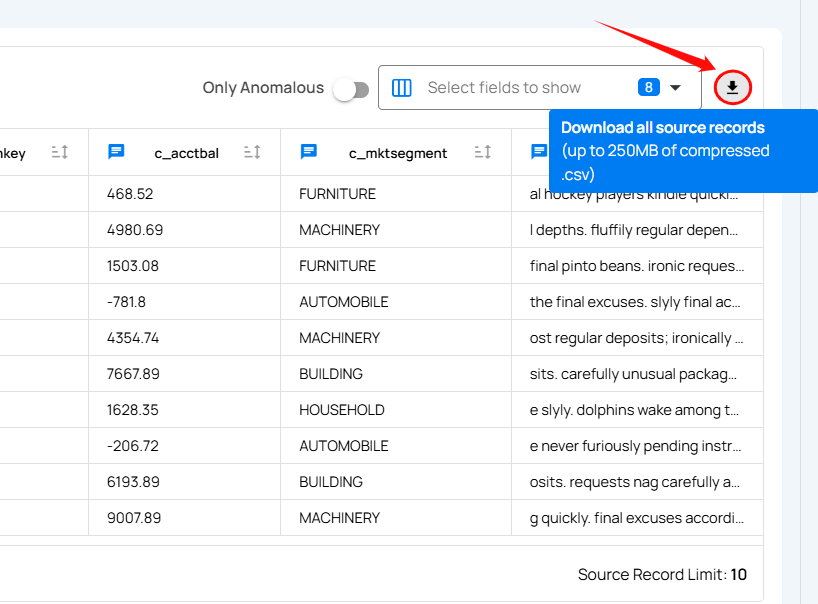Image resolution: width=818 pixels, height=604 pixels.
Task: Sort the column ending in 'key'
Action: 59,152
